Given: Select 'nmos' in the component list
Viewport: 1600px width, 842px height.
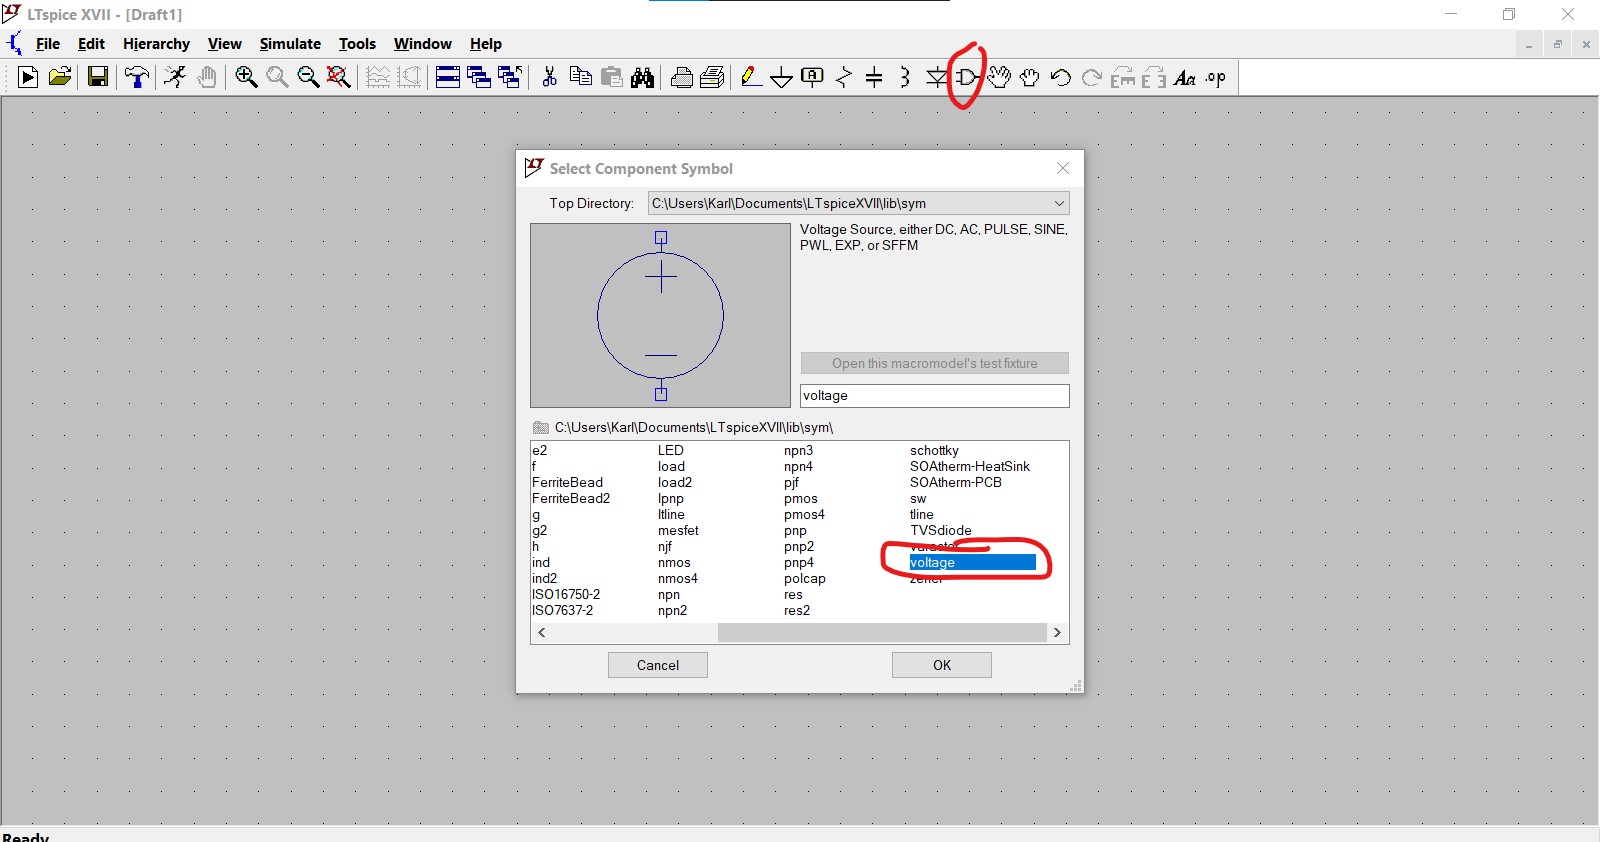Looking at the screenshot, I should 674,563.
